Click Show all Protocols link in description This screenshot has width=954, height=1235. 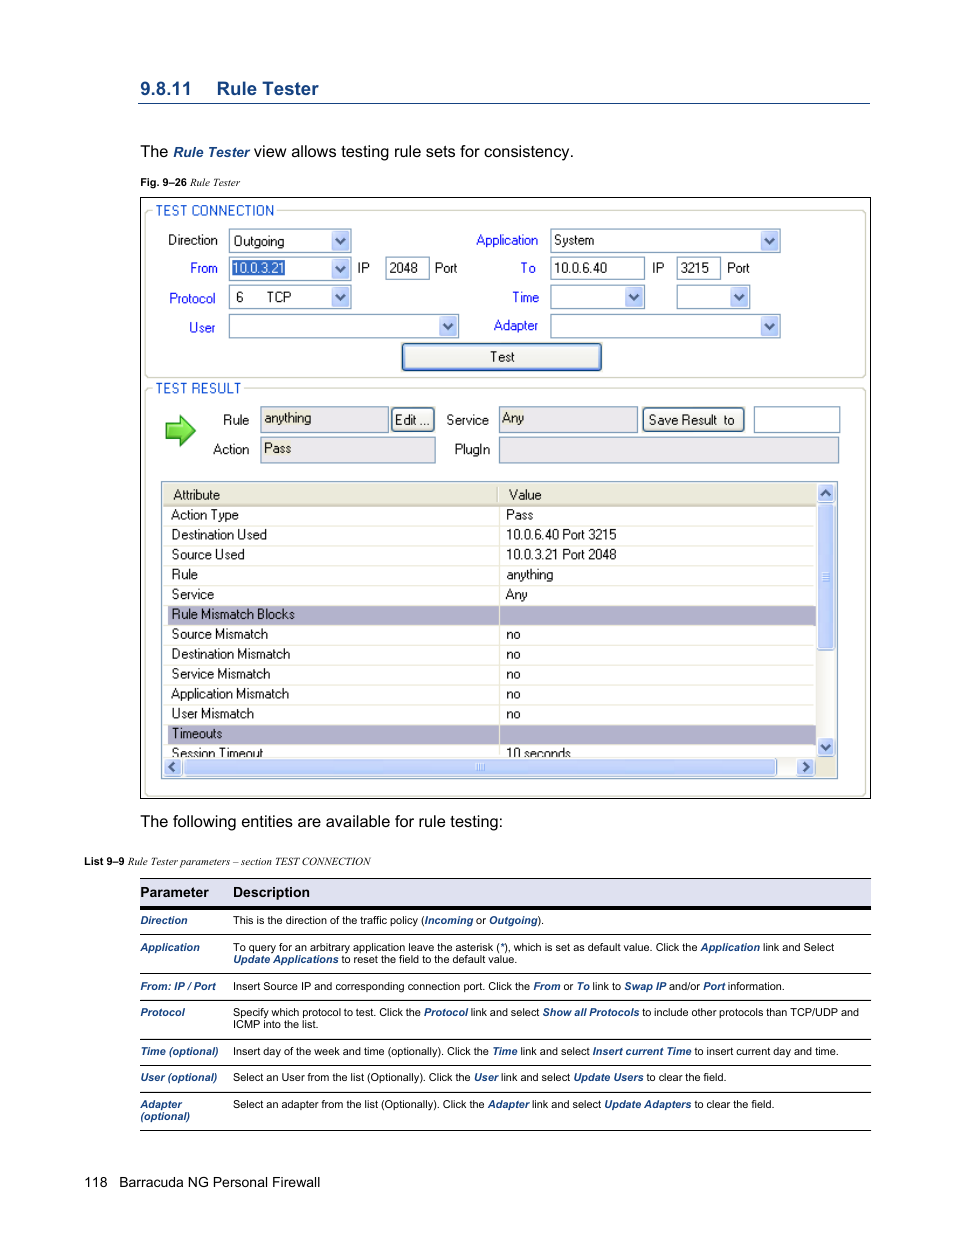591,1012
